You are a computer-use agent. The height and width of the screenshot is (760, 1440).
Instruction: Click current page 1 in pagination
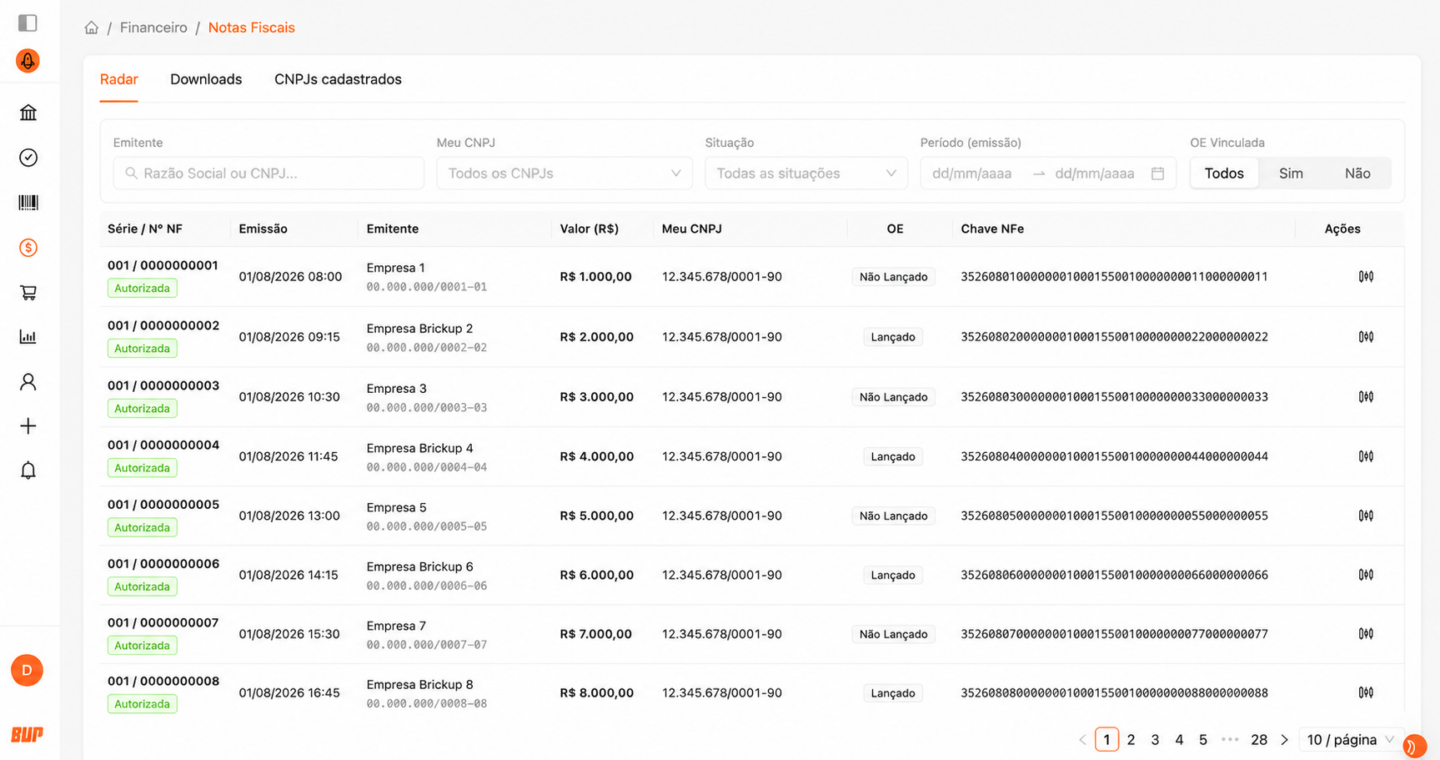pyautogui.click(x=1107, y=740)
